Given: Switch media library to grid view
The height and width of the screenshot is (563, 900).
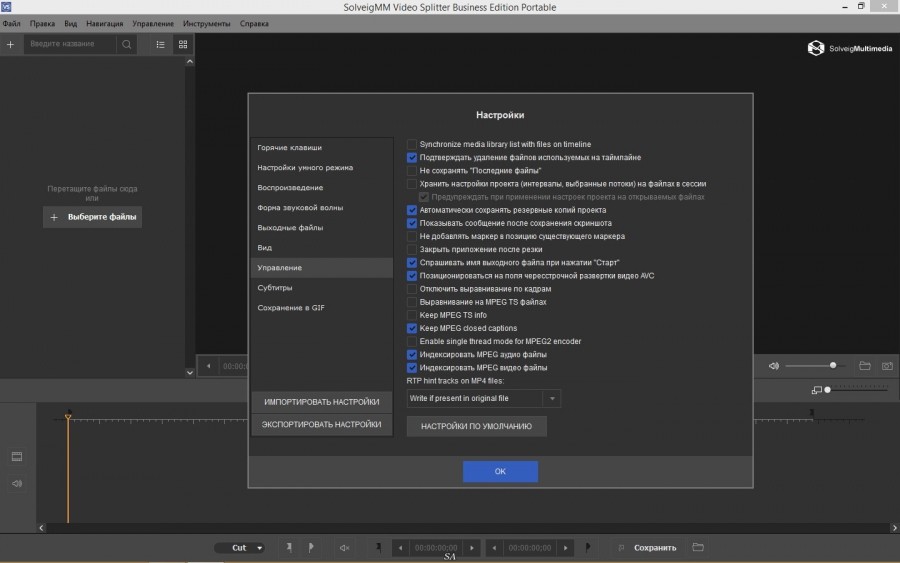Looking at the screenshot, I should [x=183, y=44].
